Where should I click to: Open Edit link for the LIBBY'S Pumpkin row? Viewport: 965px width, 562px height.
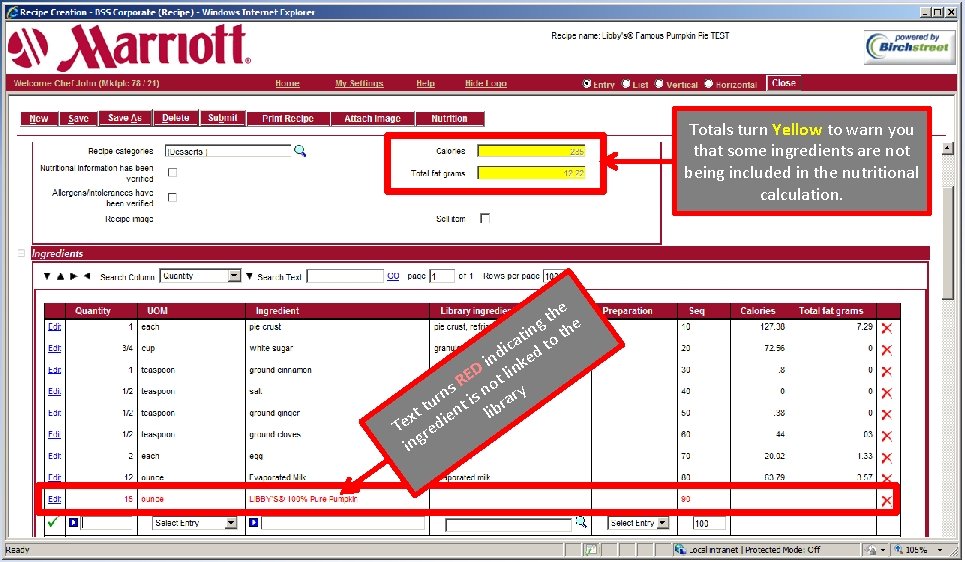54,499
